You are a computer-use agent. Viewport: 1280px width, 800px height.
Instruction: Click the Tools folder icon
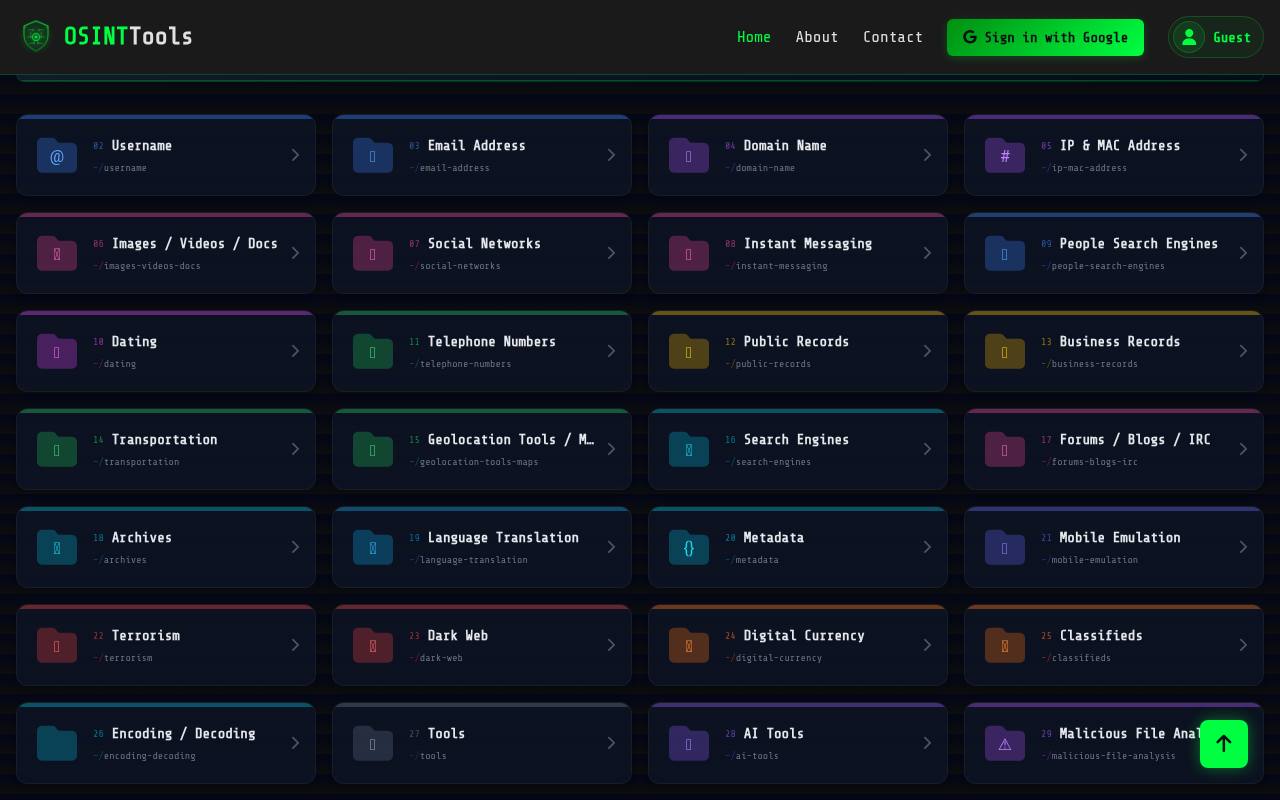coord(373,743)
